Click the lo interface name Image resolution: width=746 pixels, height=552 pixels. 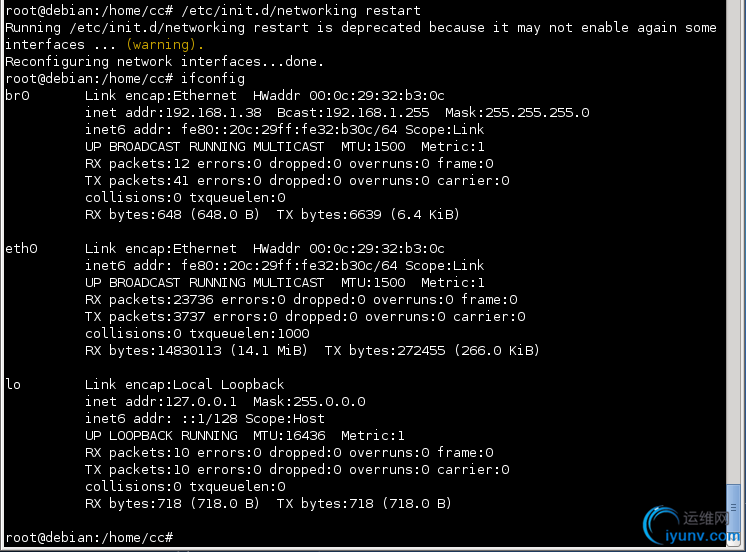[x=13, y=384]
